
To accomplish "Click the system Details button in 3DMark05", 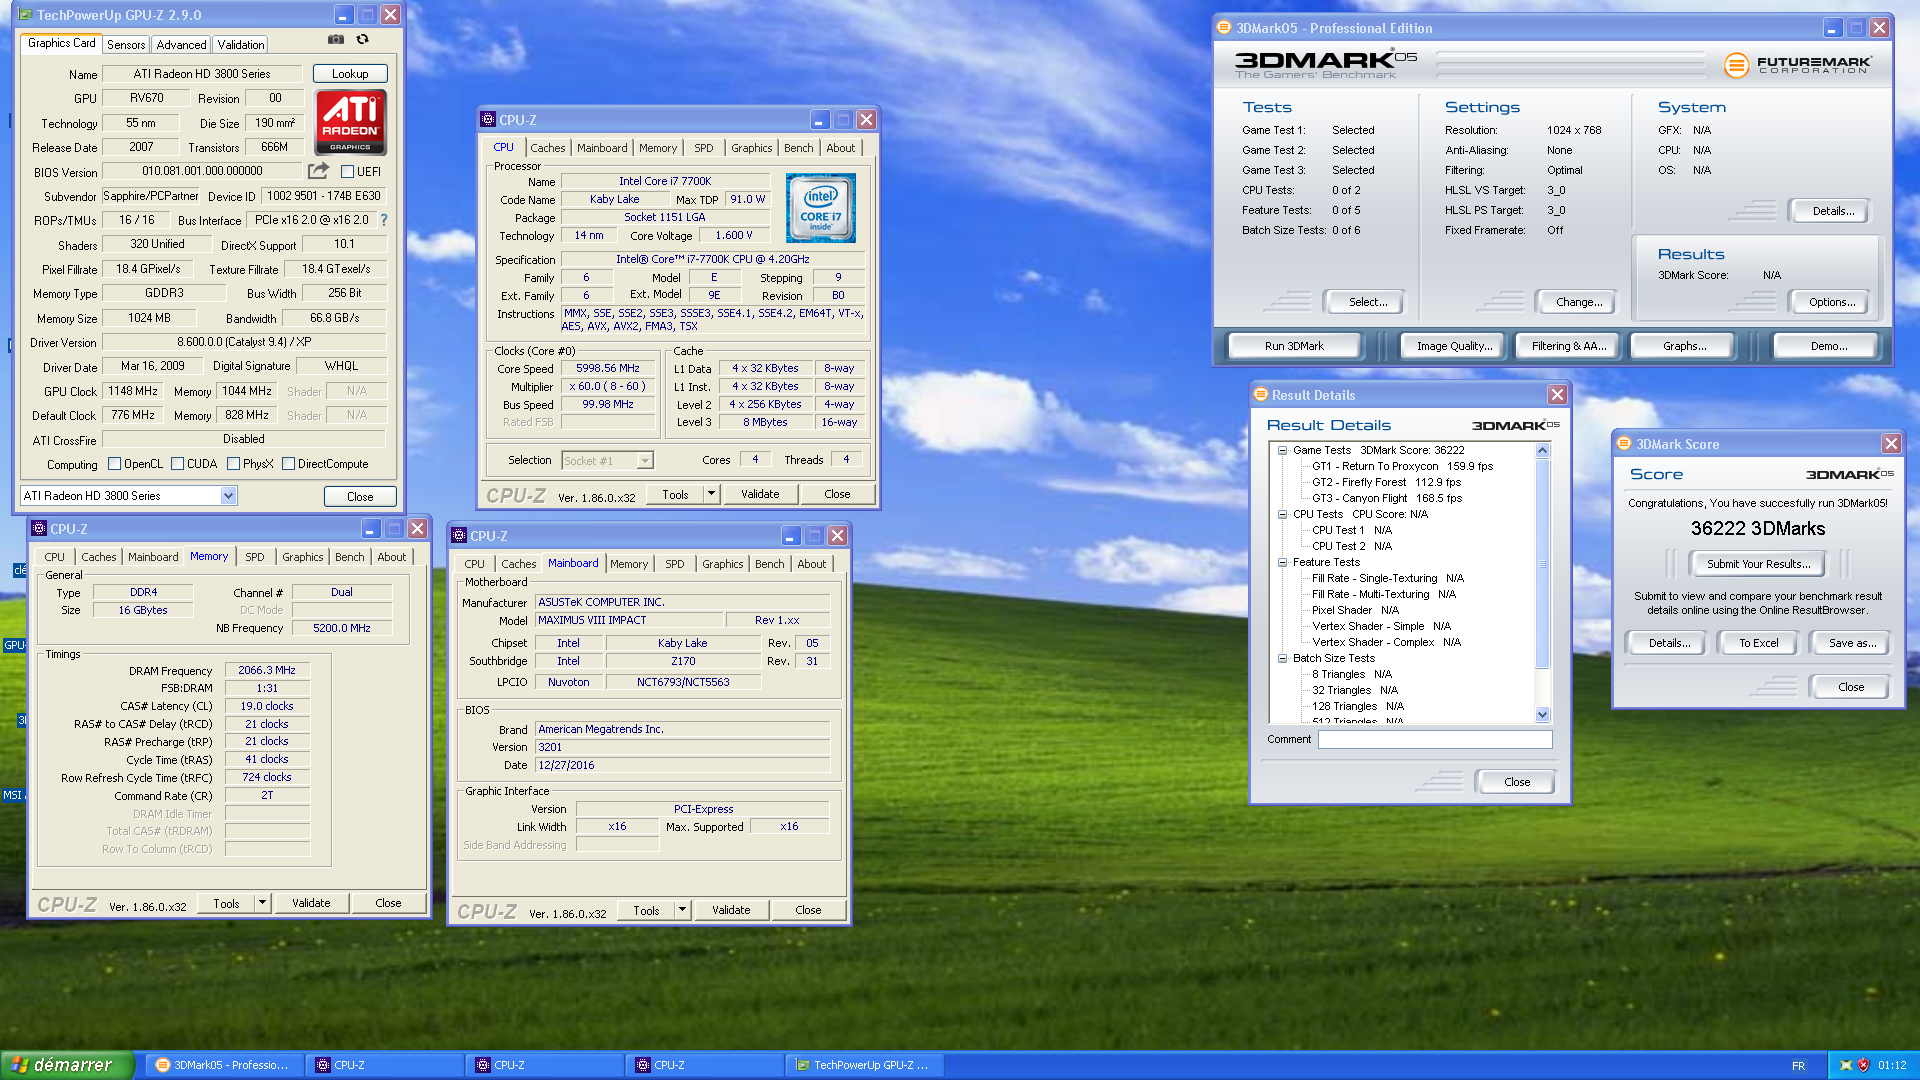I will tap(1833, 211).
